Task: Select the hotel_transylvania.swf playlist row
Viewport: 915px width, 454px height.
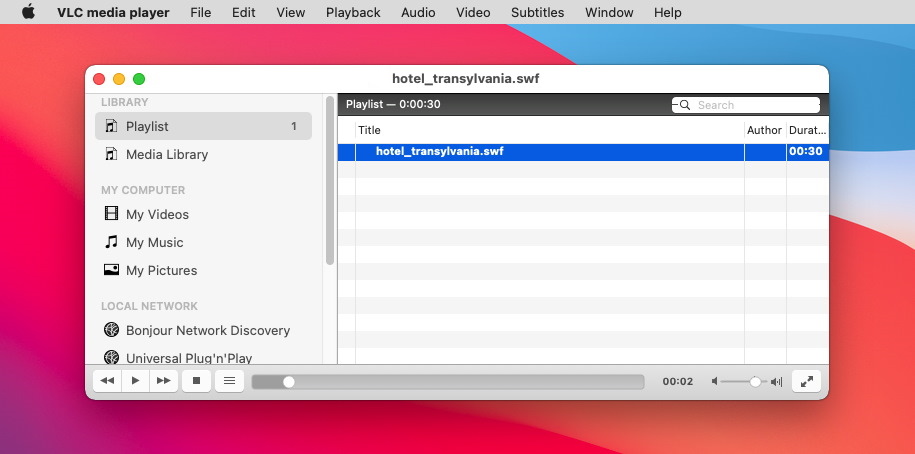Action: [583, 152]
